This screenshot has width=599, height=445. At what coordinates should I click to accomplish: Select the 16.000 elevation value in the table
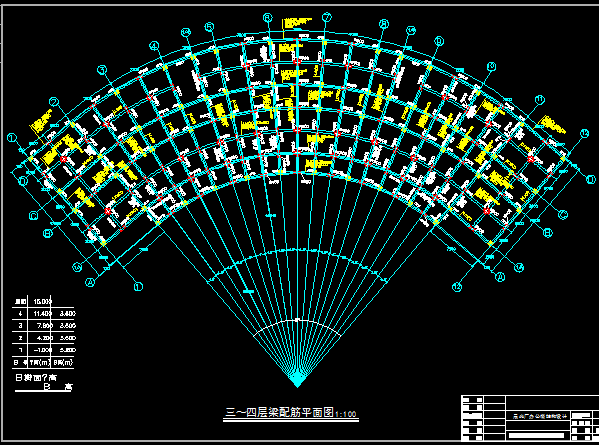[x=42, y=301]
